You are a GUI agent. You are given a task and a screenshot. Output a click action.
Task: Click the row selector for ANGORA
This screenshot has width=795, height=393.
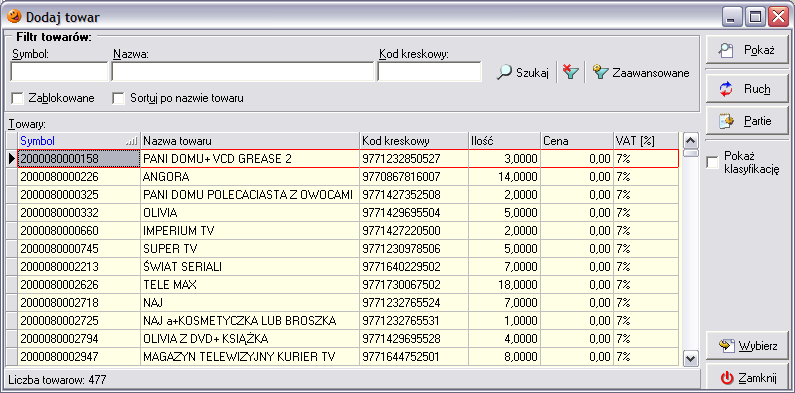(12, 177)
